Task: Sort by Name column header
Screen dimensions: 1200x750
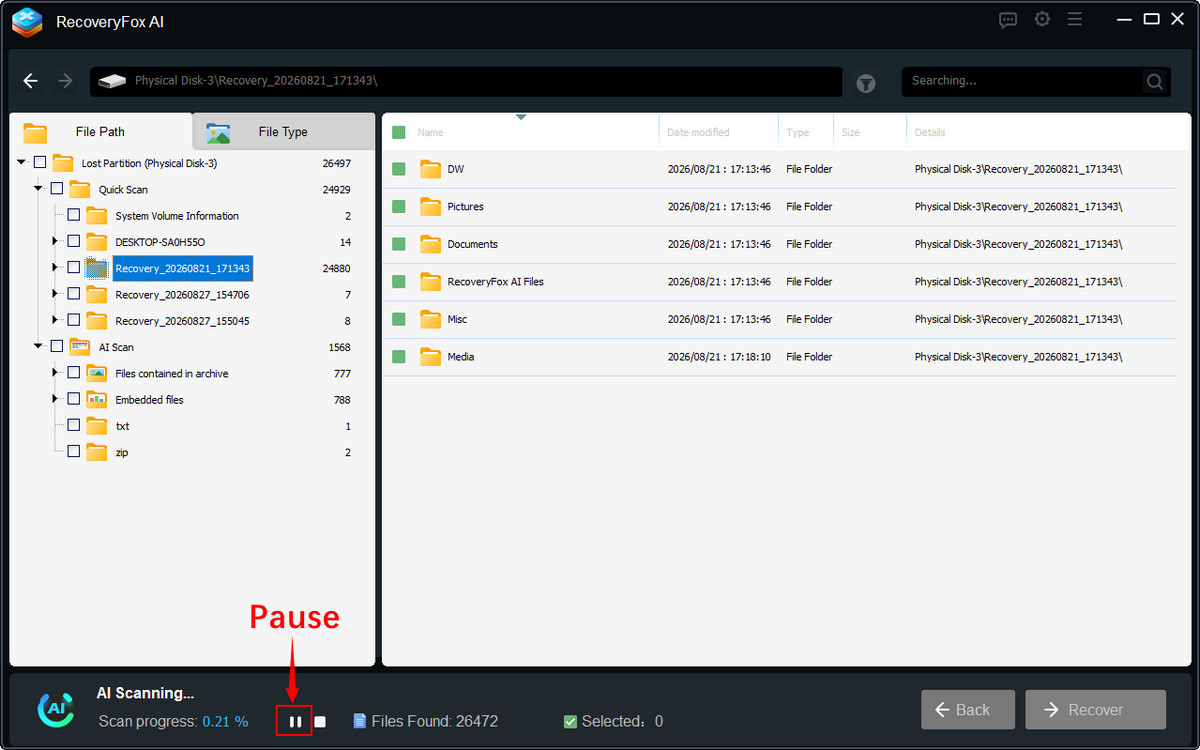Action: pyautogui.click(x=430, y=132)
